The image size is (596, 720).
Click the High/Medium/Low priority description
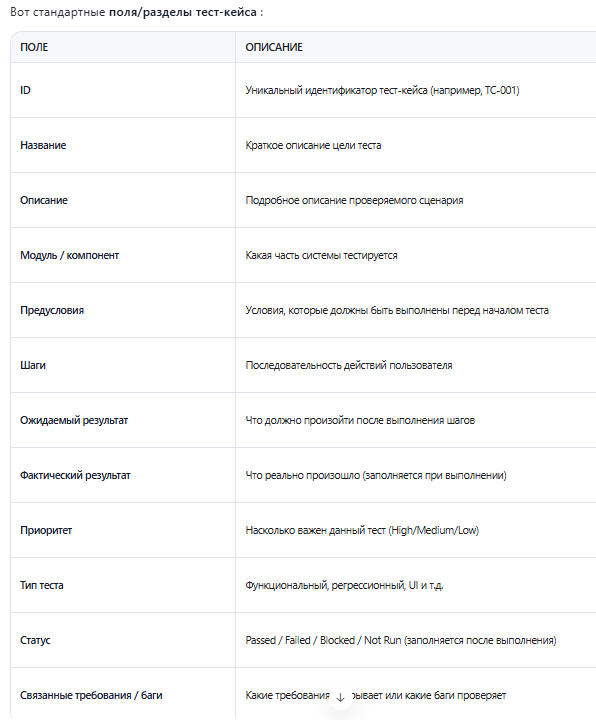tap(362, 530)
